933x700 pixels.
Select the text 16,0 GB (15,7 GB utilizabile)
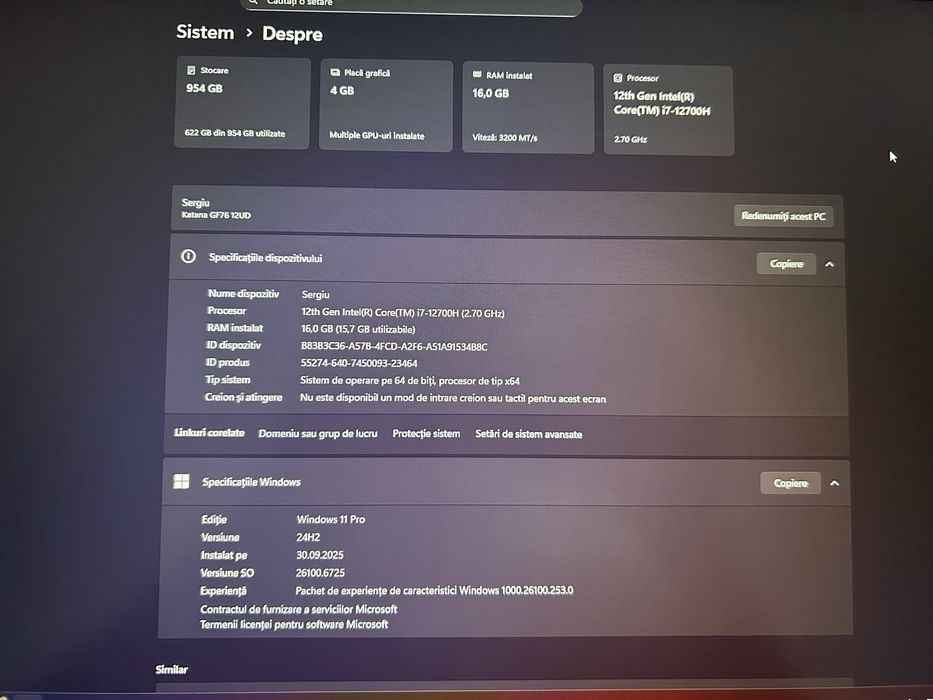coord(358,329)
